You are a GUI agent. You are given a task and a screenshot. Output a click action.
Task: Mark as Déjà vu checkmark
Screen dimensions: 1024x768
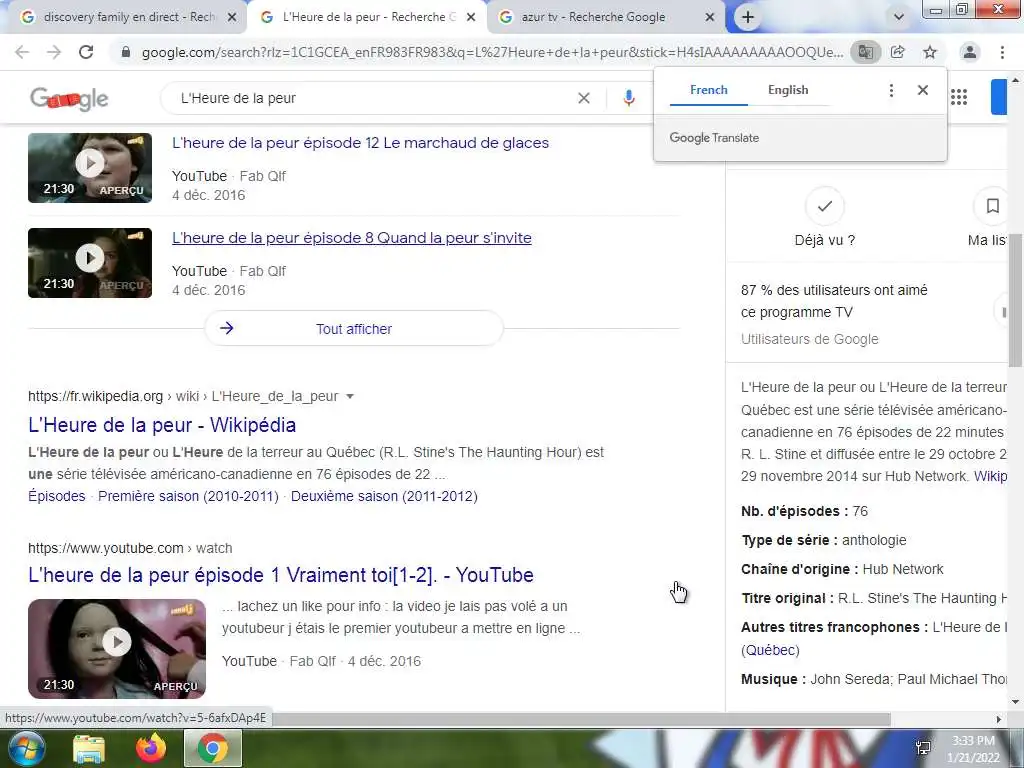point(825,206)
